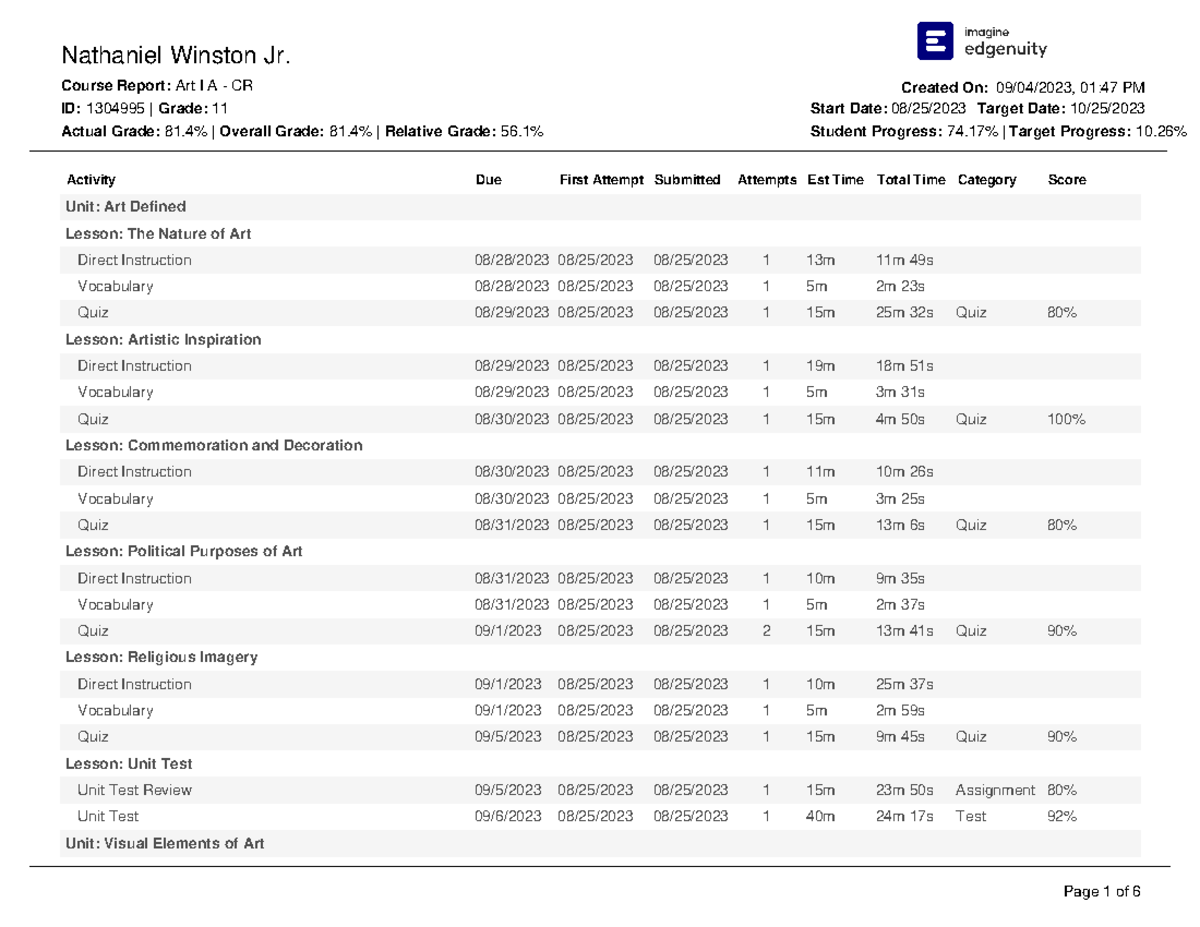This screenshot has width=1200, height=927.
Task: Click the Submitted column header
Action: point(687,180)
